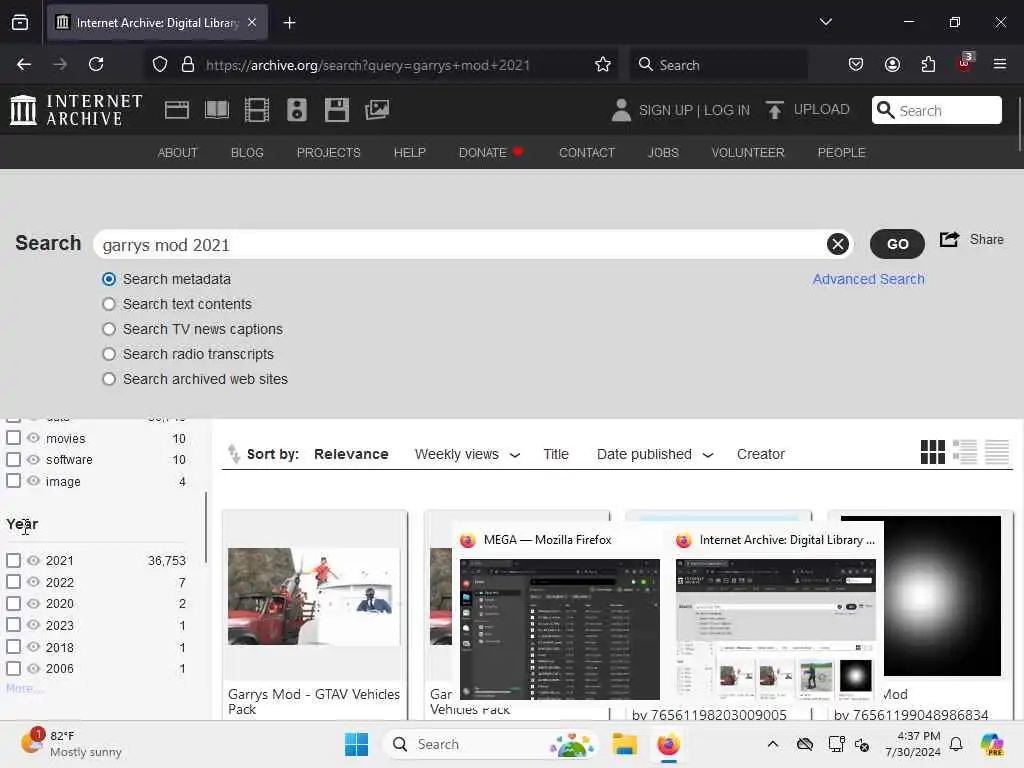Select the Search text contents option

(x=109, y=304)
